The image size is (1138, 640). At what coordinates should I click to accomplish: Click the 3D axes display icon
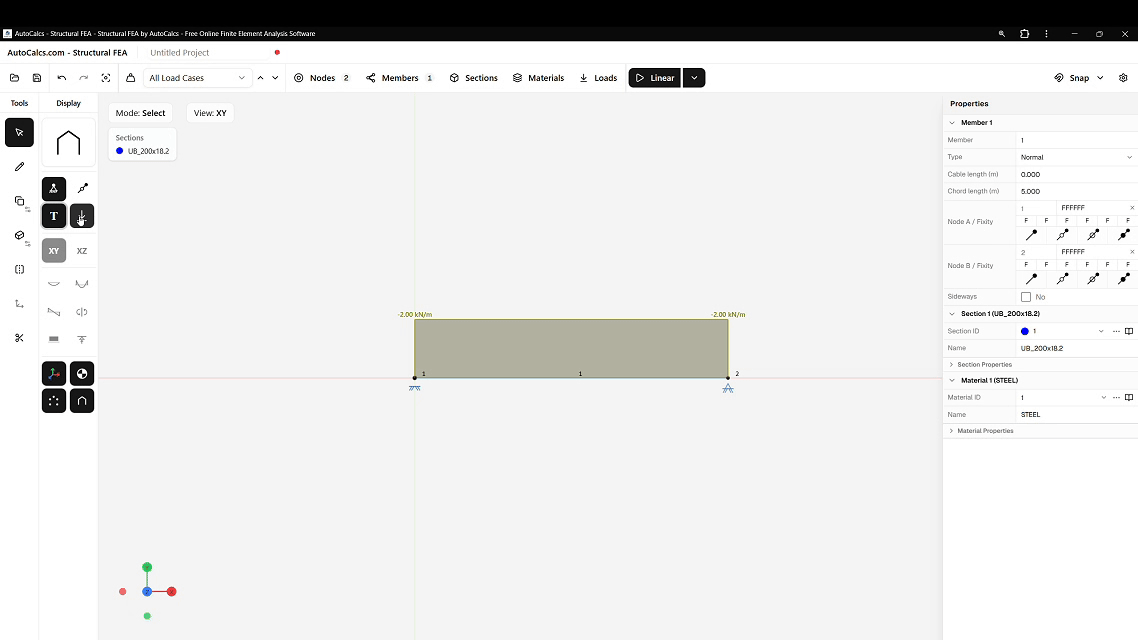[x=54, y=373]
